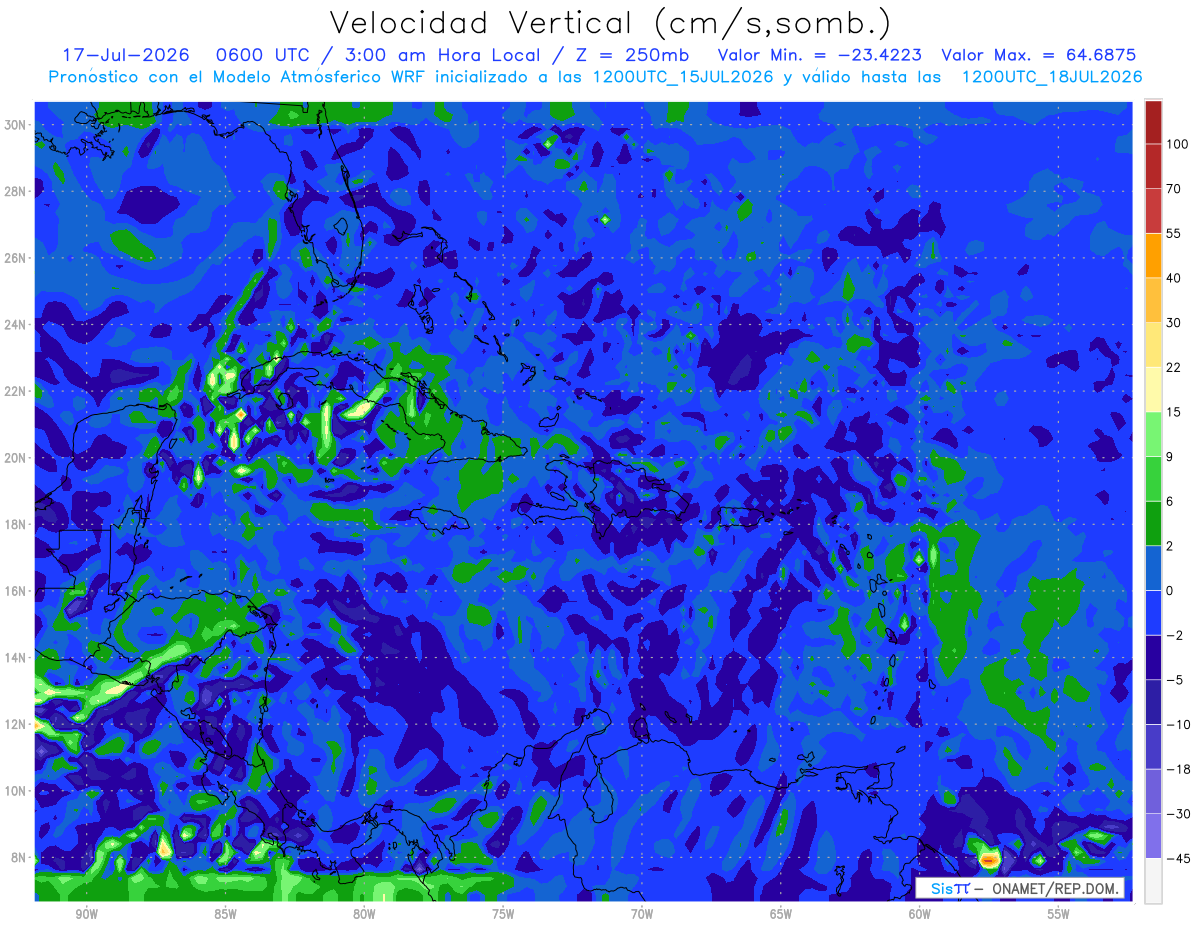The width and height of the screenshot is (1200, 927).
Task: Pick the red swatch between 70 and 100
Action: (x=1153, y=166)
